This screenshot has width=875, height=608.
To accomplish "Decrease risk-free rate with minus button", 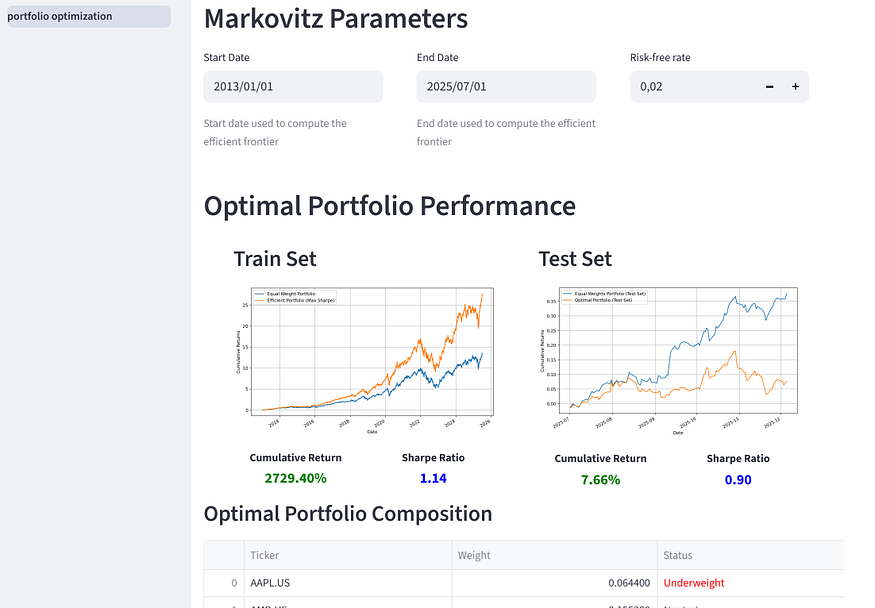I will point(770,87).
